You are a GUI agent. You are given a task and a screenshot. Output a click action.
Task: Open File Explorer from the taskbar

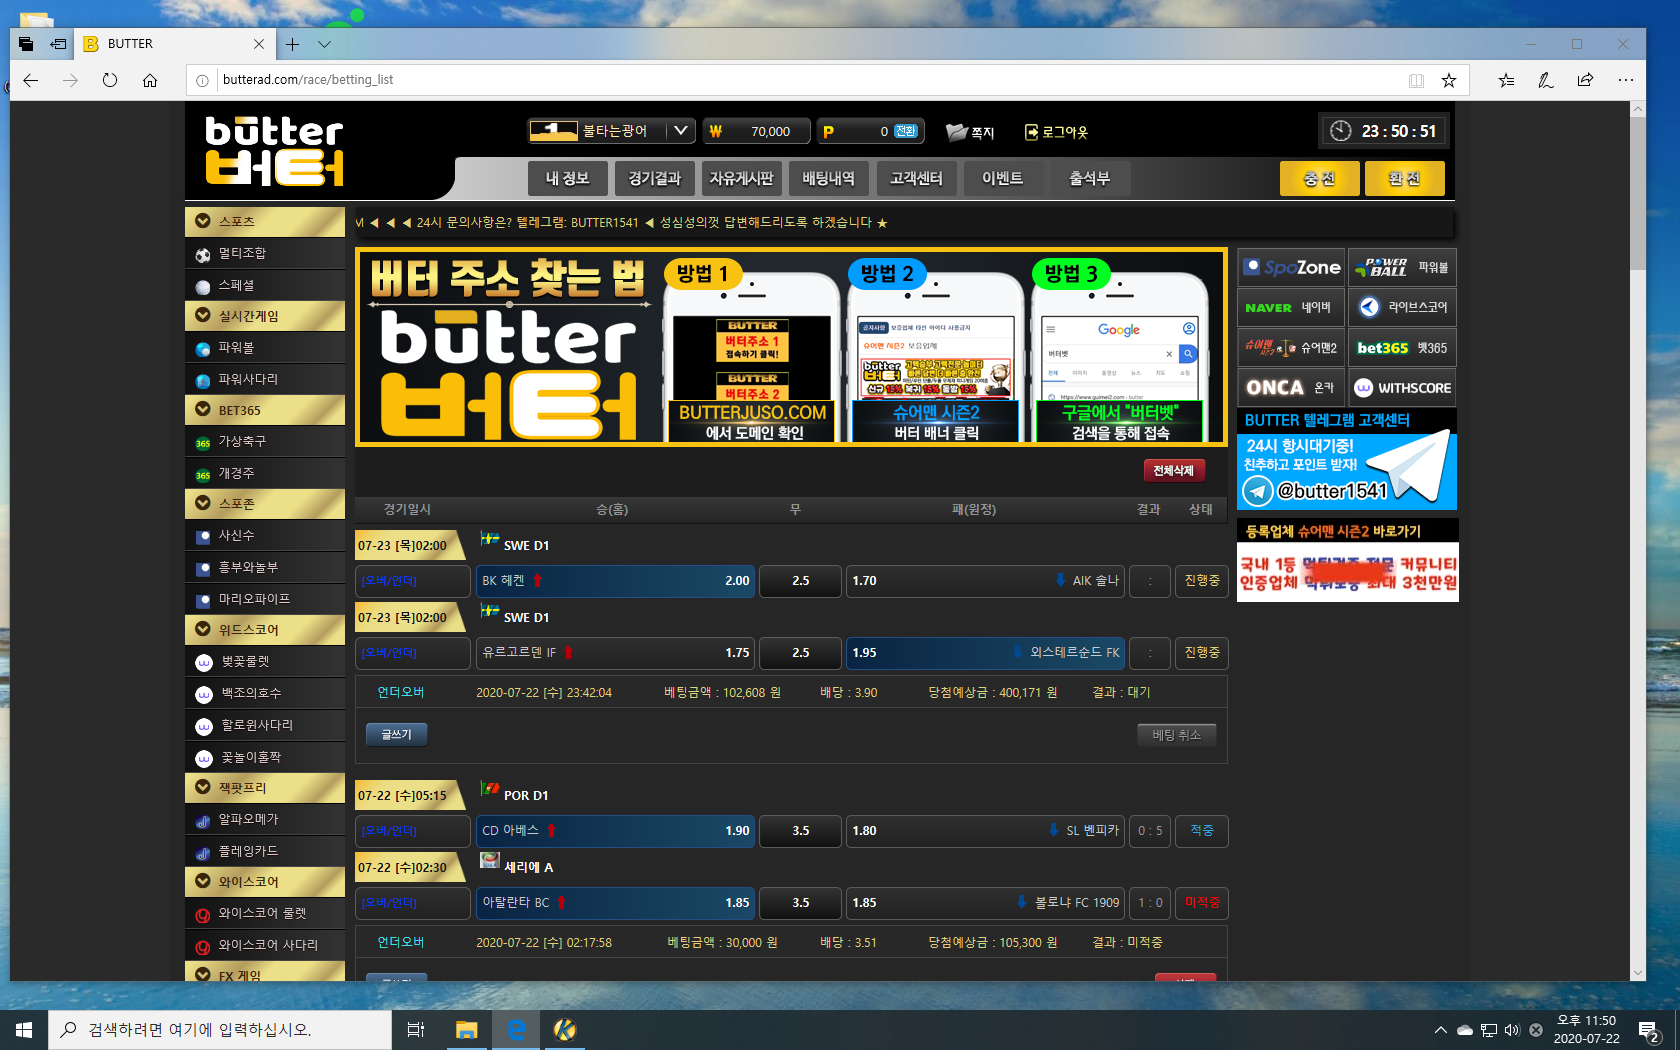point(466,1029)
